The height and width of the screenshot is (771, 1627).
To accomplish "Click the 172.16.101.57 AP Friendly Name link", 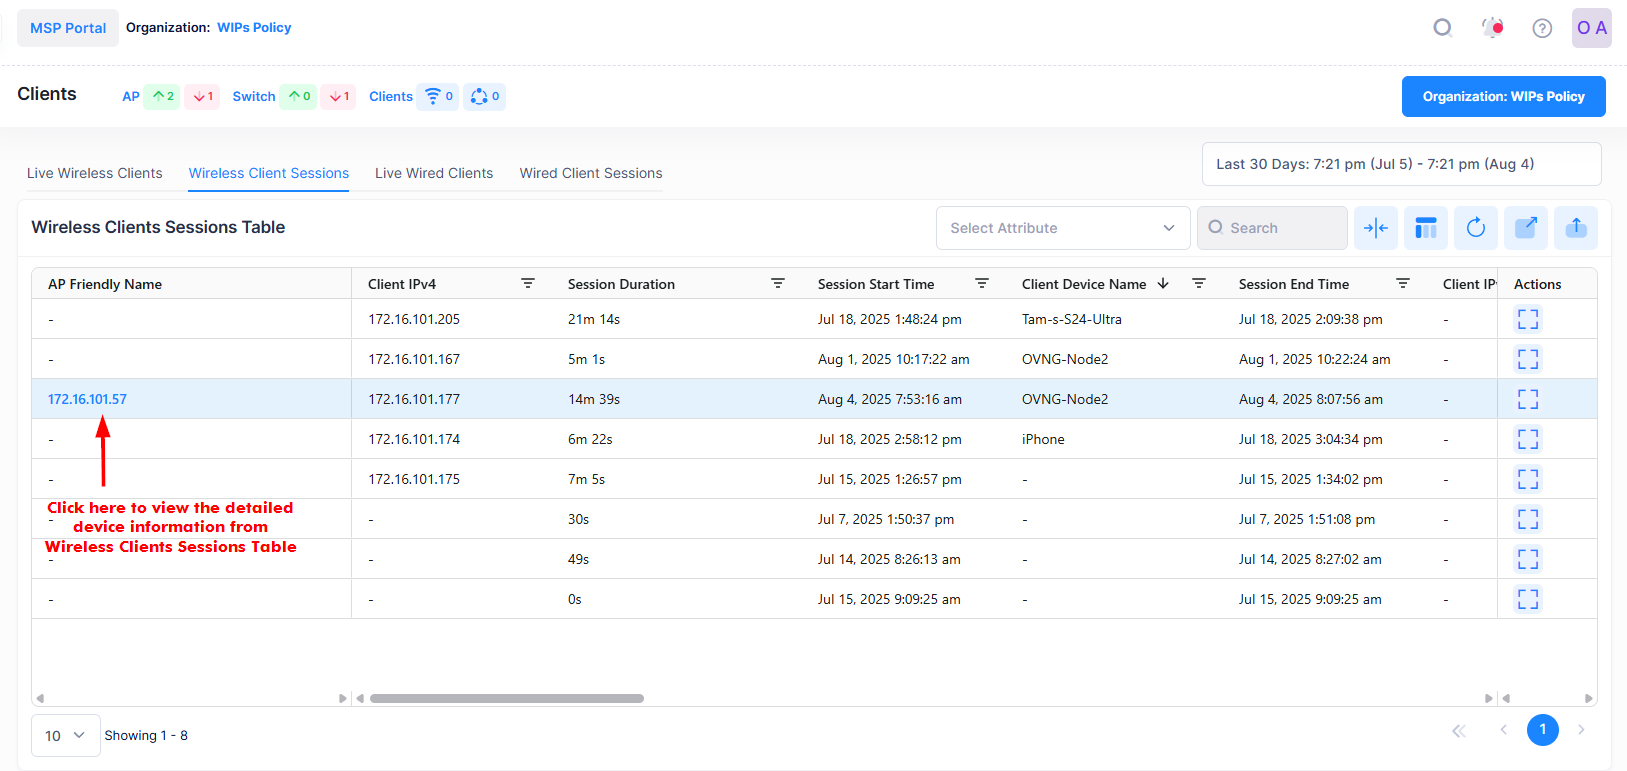I will [87, 399].
